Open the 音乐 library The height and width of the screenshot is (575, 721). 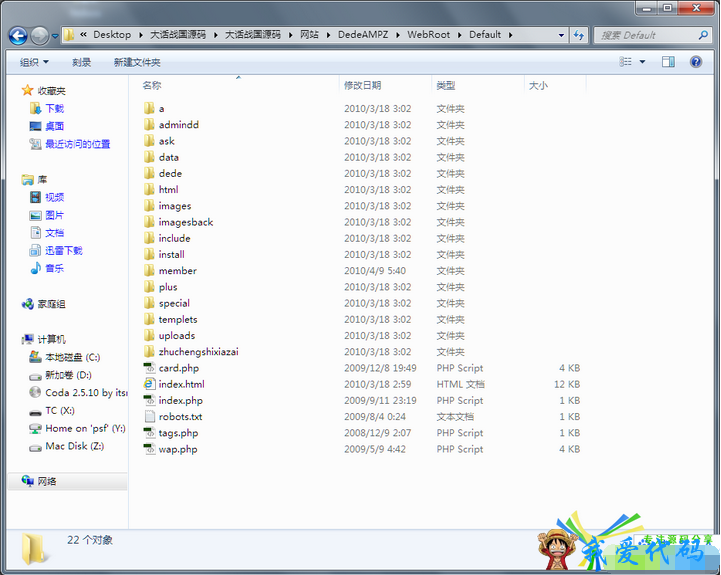click(55, 268)
